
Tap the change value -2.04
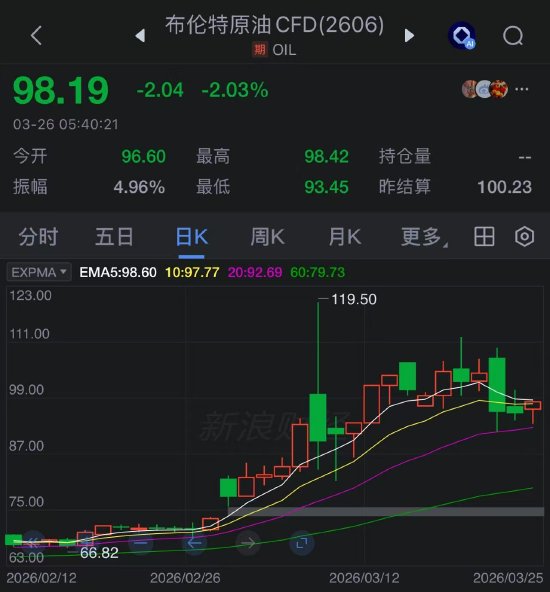[x=160, y=90]
